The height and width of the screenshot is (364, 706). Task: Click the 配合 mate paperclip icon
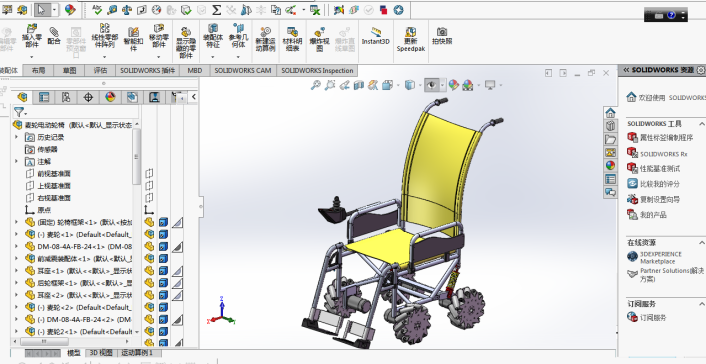(x=54, y=36)
